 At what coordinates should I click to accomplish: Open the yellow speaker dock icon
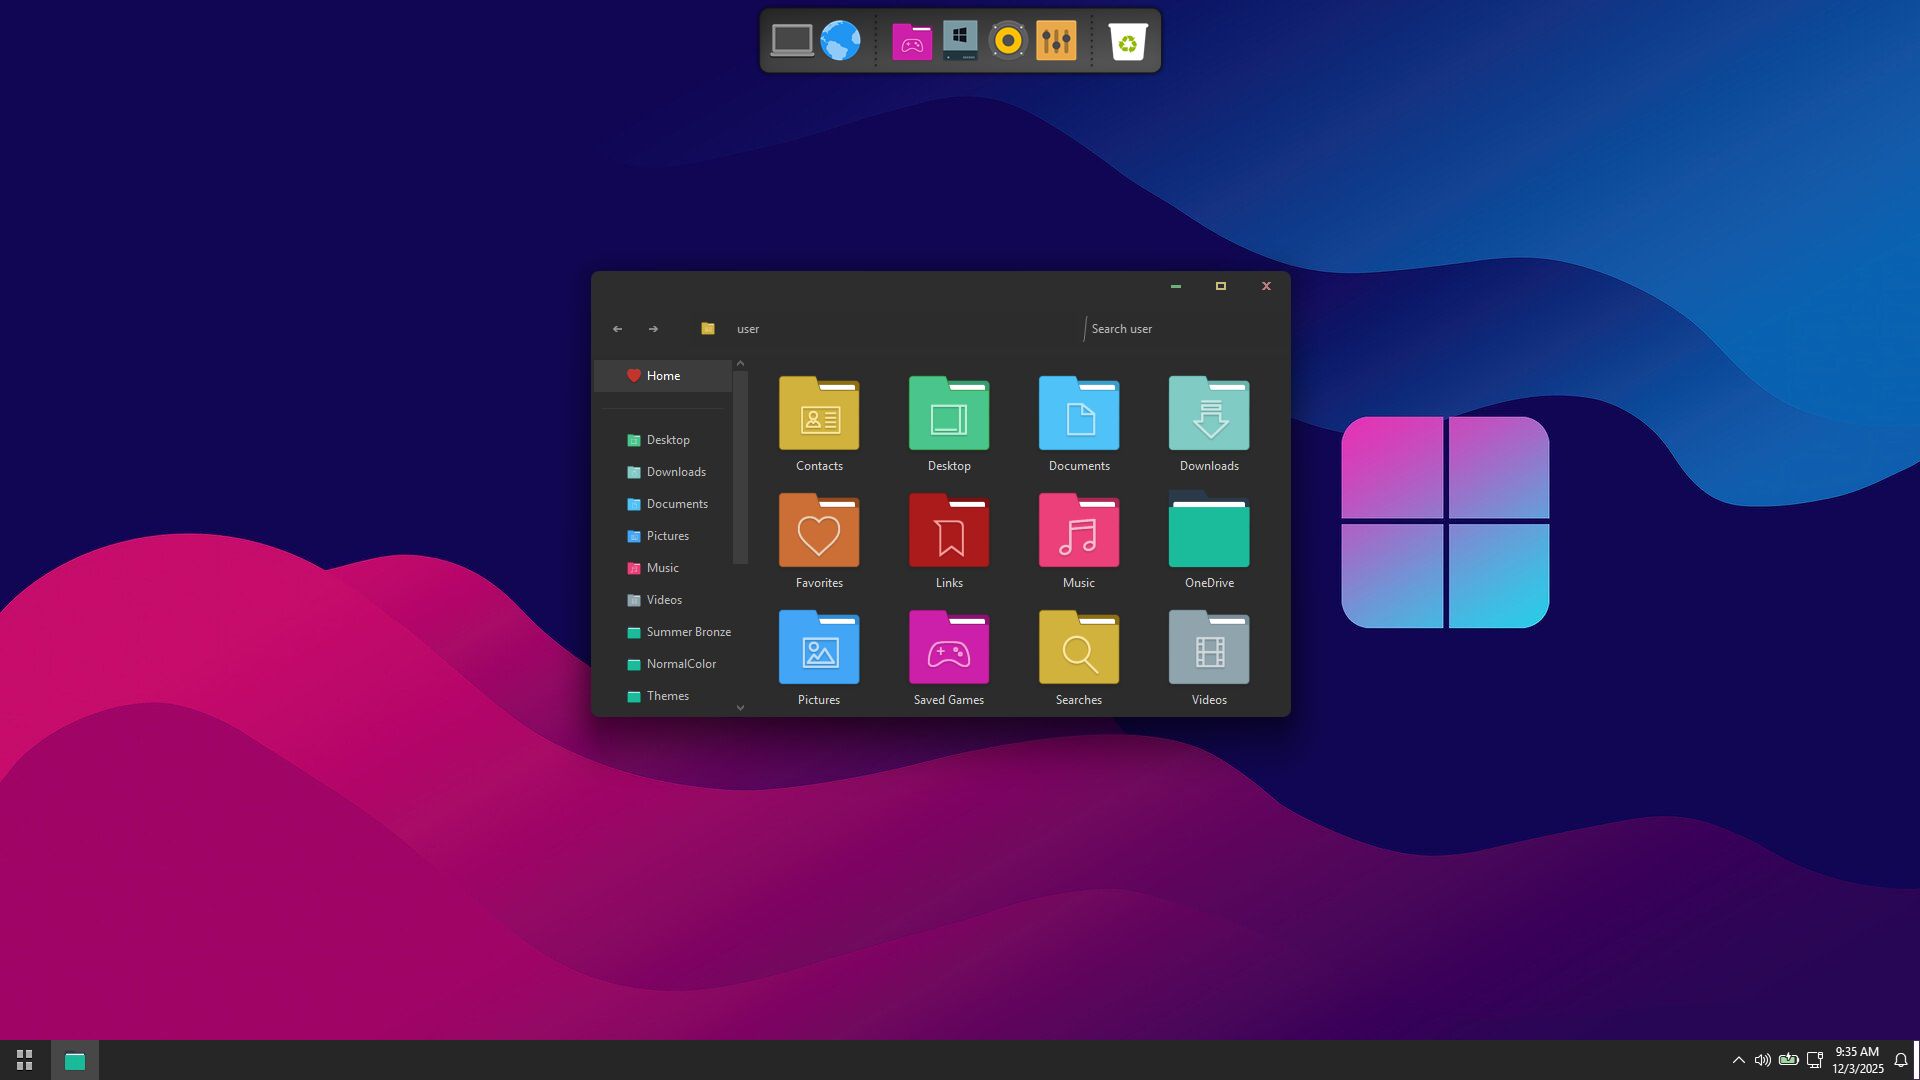tap(1008, 41)
